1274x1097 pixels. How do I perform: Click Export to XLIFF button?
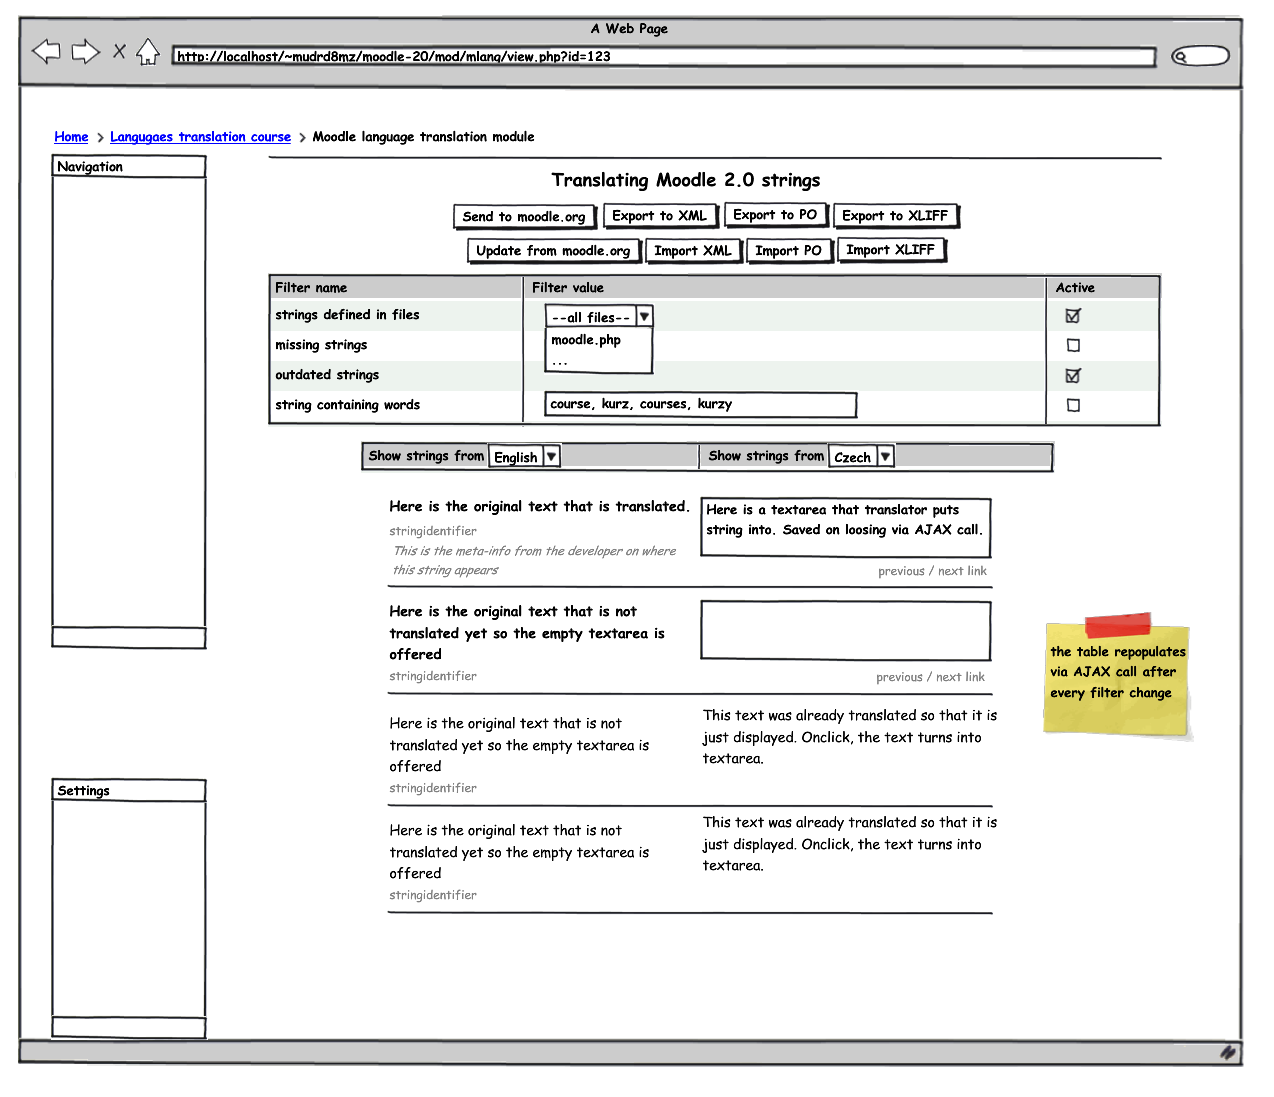pyautogui.click(x=895, y=215)
